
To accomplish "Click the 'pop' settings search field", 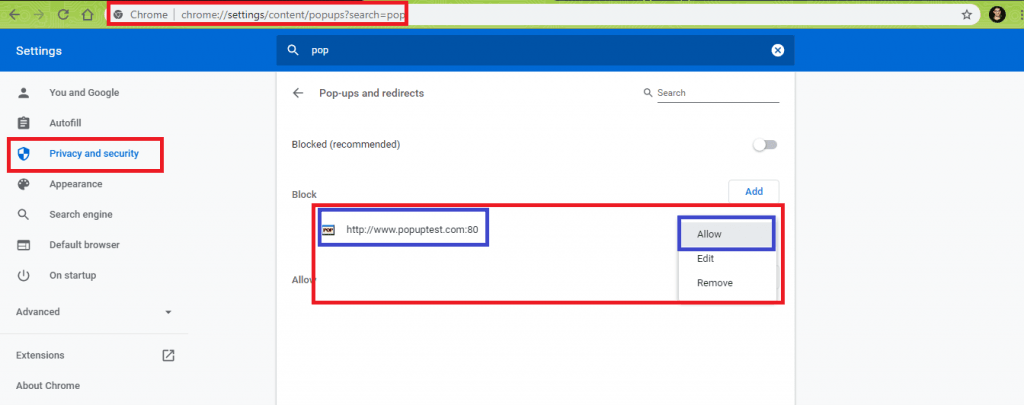I will point(536,50).
